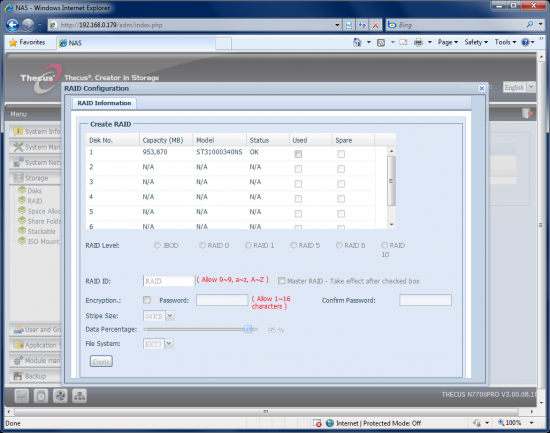The height and width of the screenshot is (433, 550).
Task: Enable Master RAID checkbox
Action: point(281,281)
